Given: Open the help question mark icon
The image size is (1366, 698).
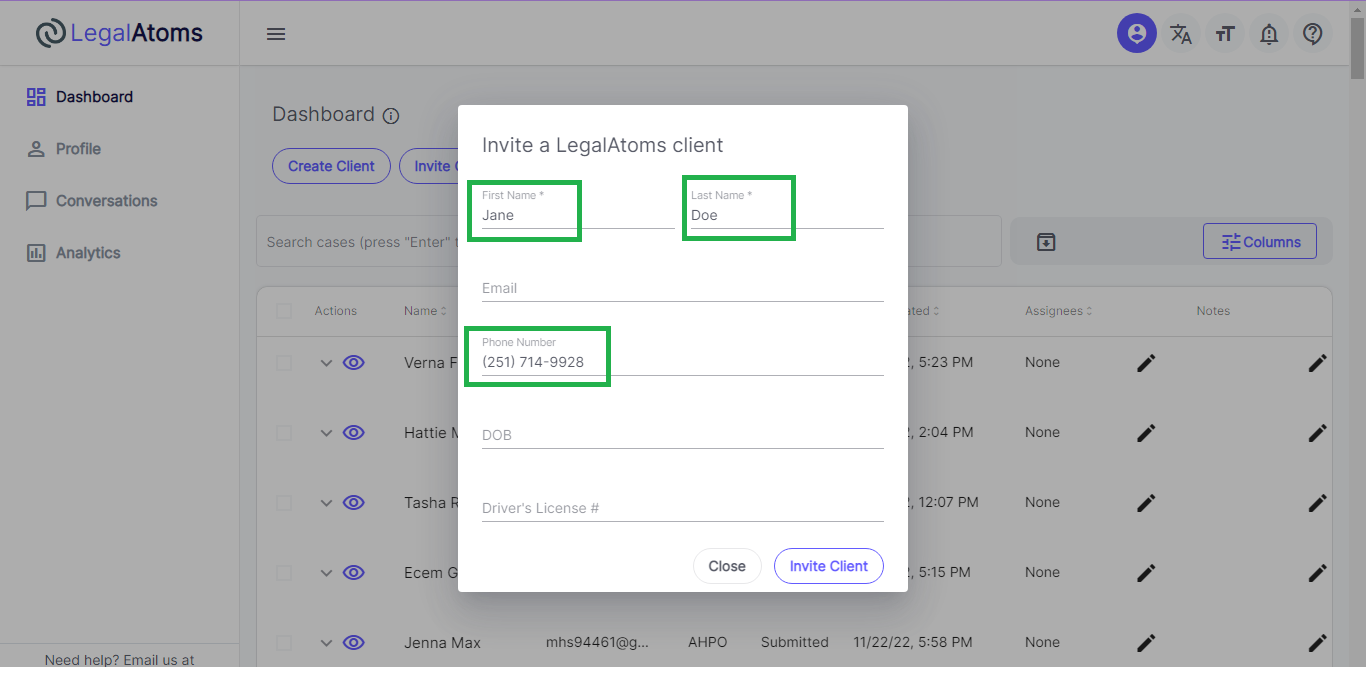Looking at the screenshot, I should pyautogui.click(x=1313, y=34).
